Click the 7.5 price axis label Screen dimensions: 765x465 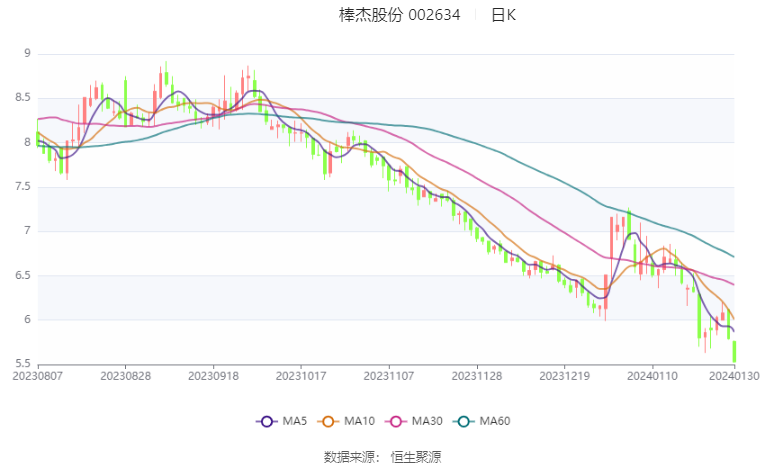point(23,186)
